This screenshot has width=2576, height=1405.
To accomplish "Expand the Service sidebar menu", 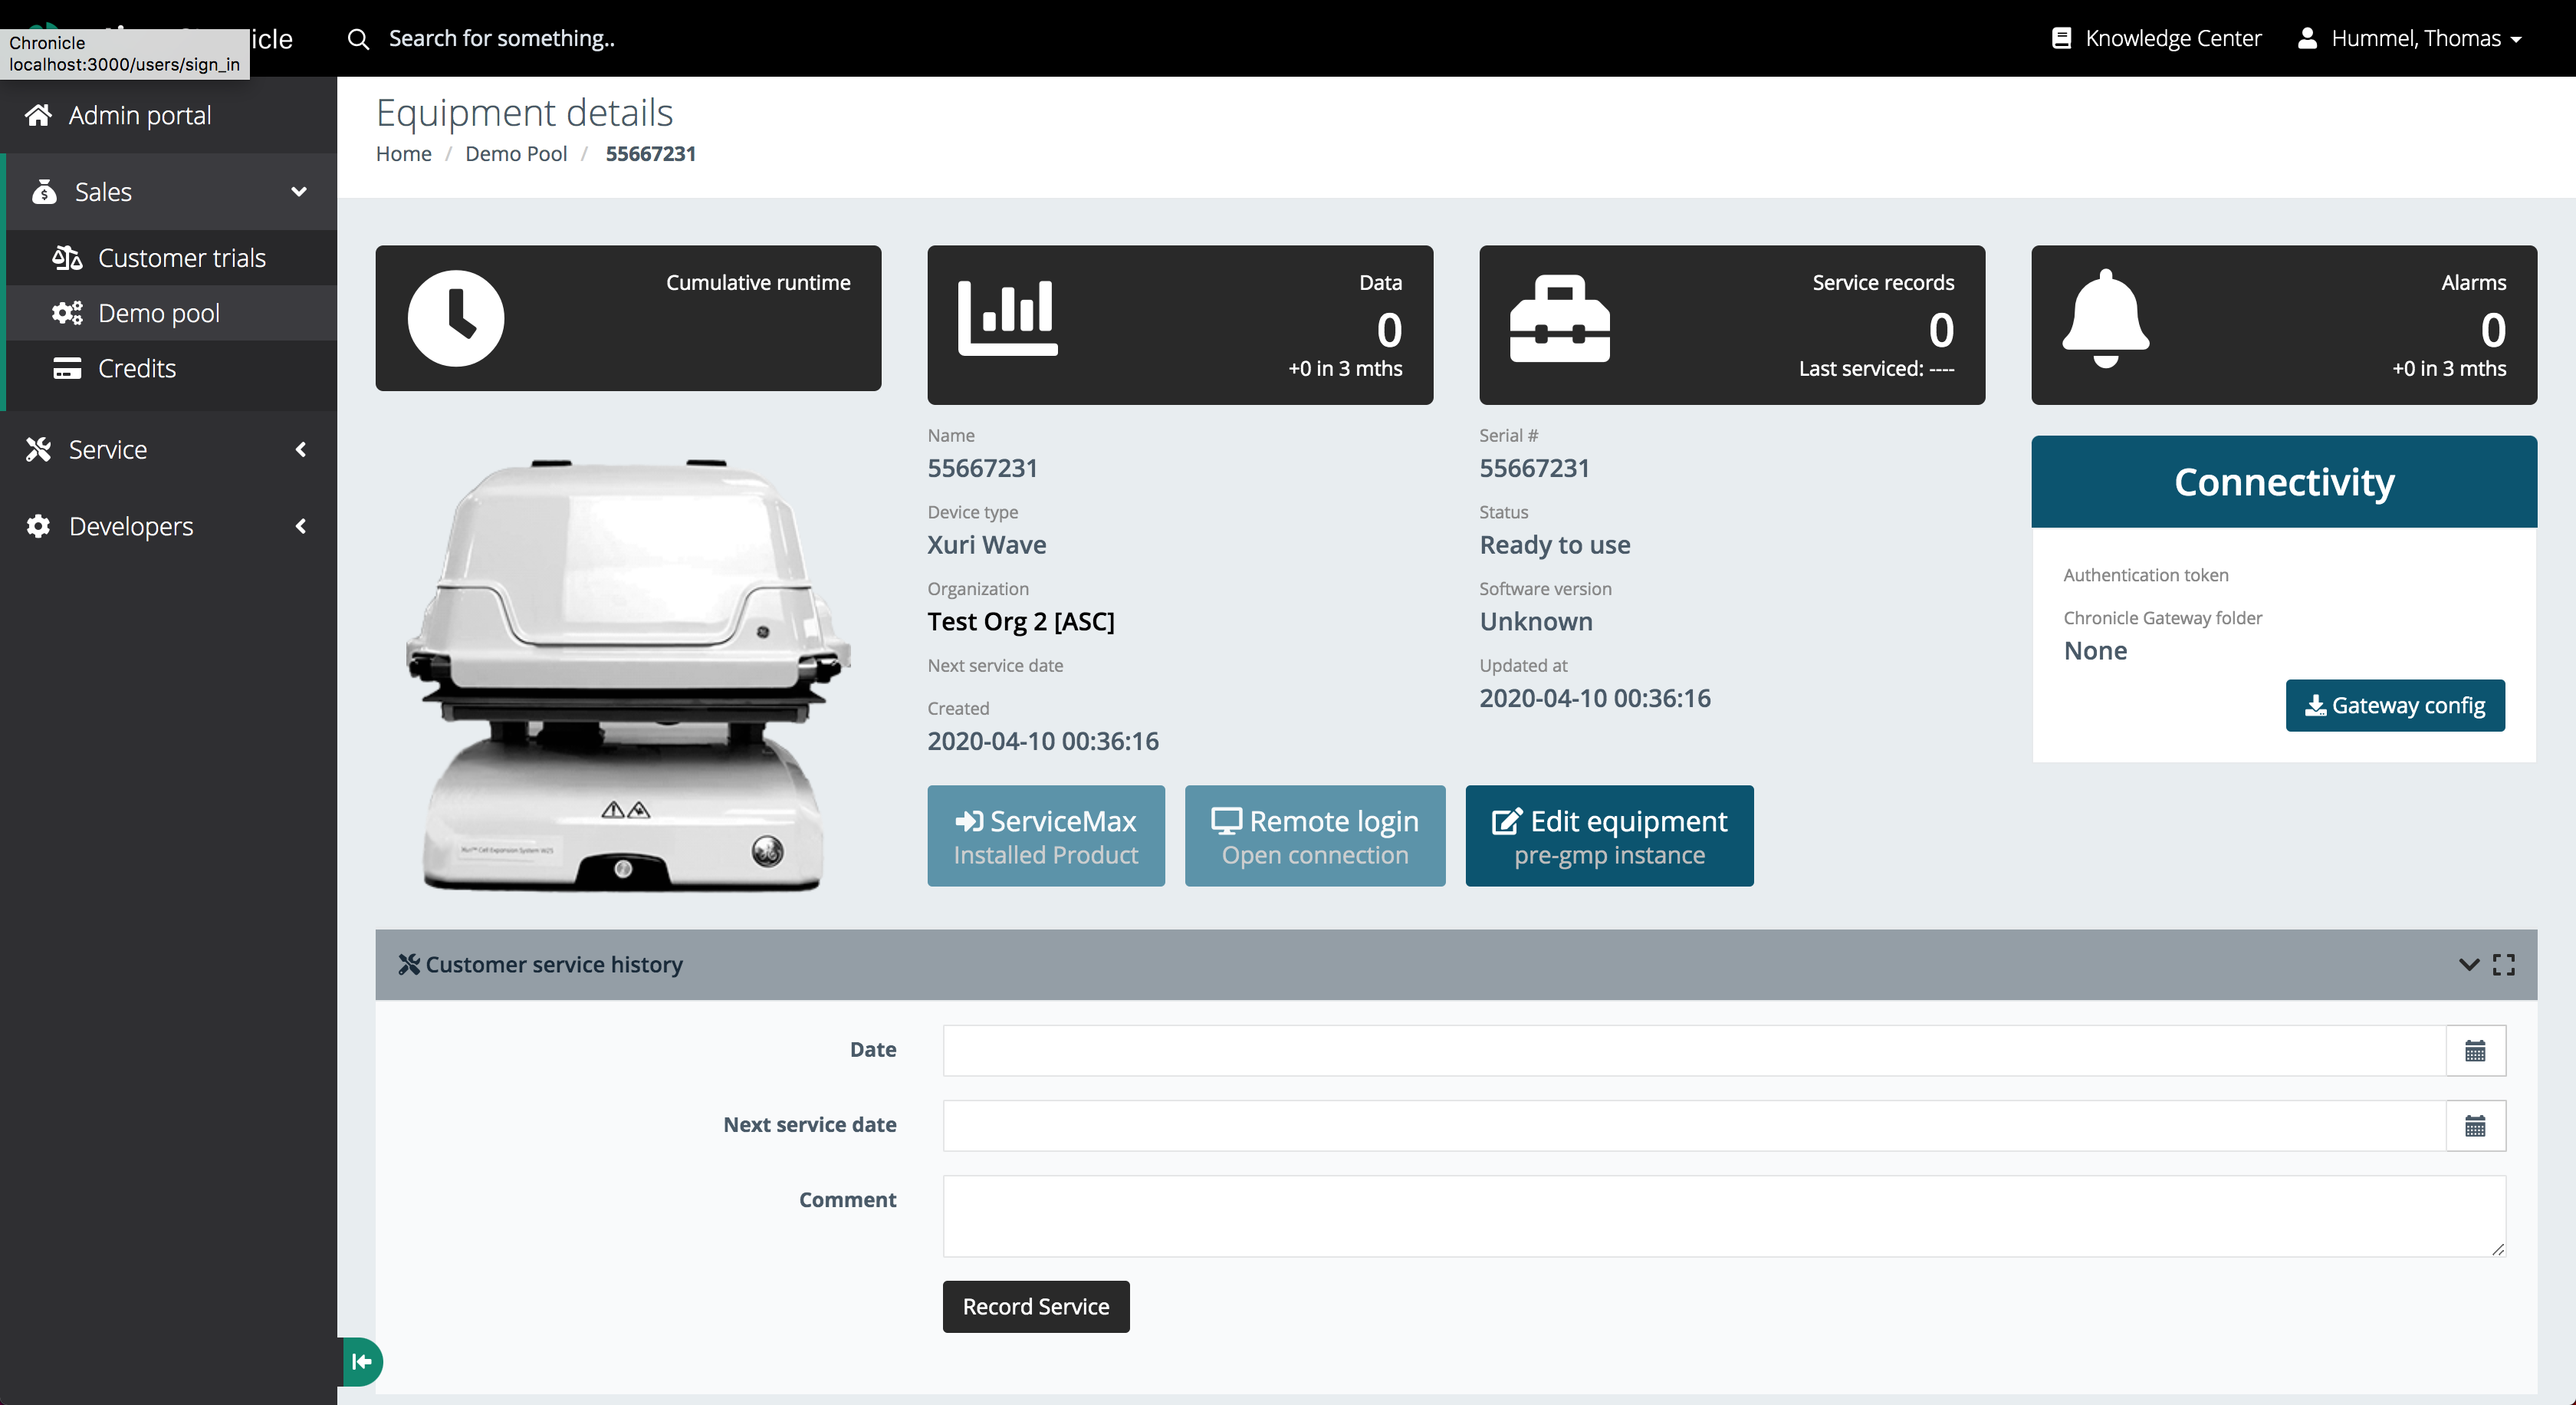I will click(300, 450).
